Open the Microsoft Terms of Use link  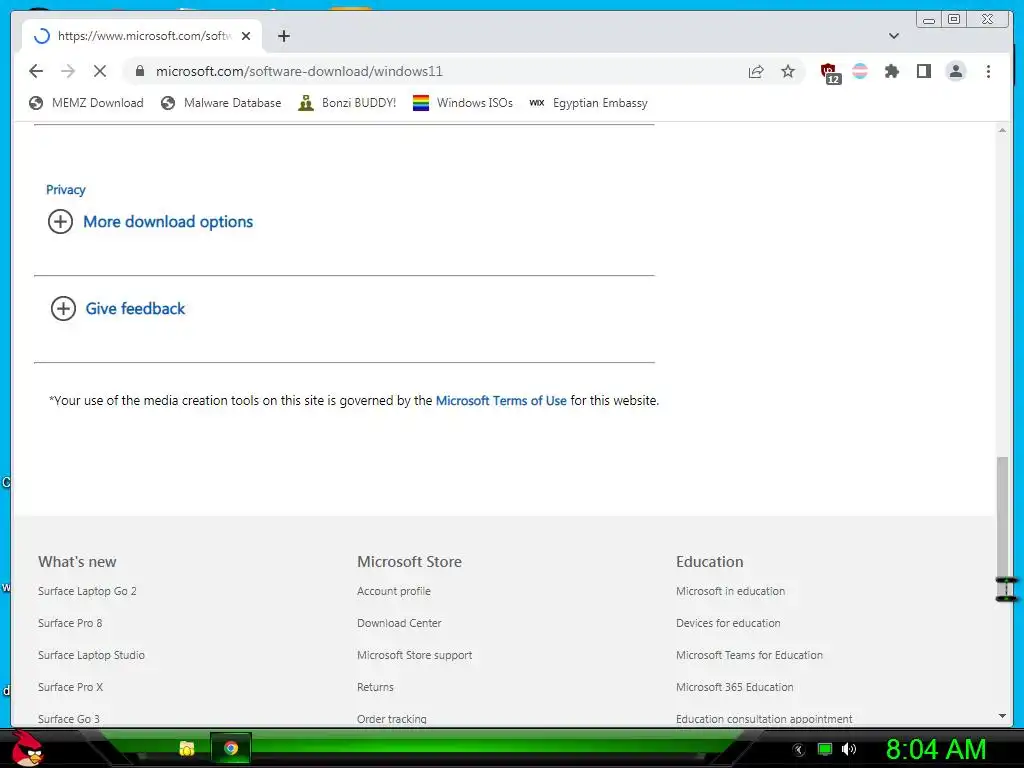pyautogui.click(x=501, y=400)
